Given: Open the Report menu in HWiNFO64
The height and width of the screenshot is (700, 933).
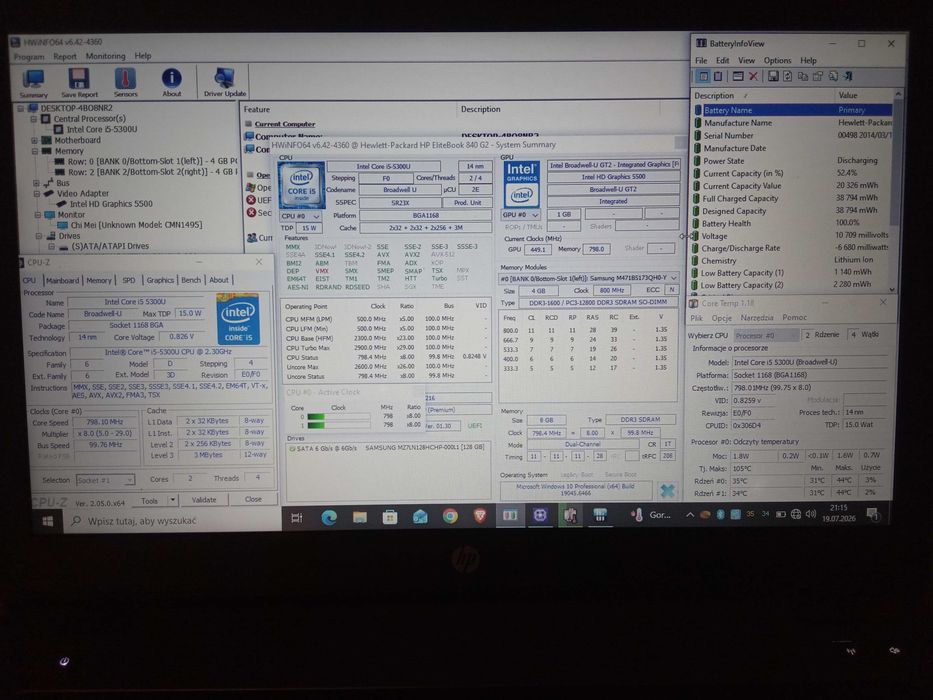Looking at the screenshot, I should [x=64, y=57].
